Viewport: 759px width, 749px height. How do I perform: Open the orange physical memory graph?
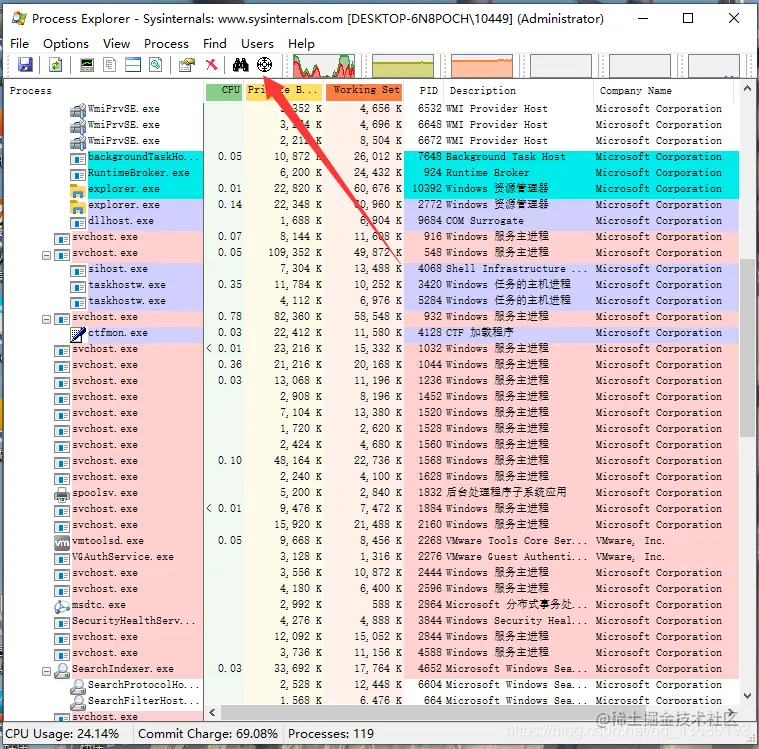click(482, 65)
